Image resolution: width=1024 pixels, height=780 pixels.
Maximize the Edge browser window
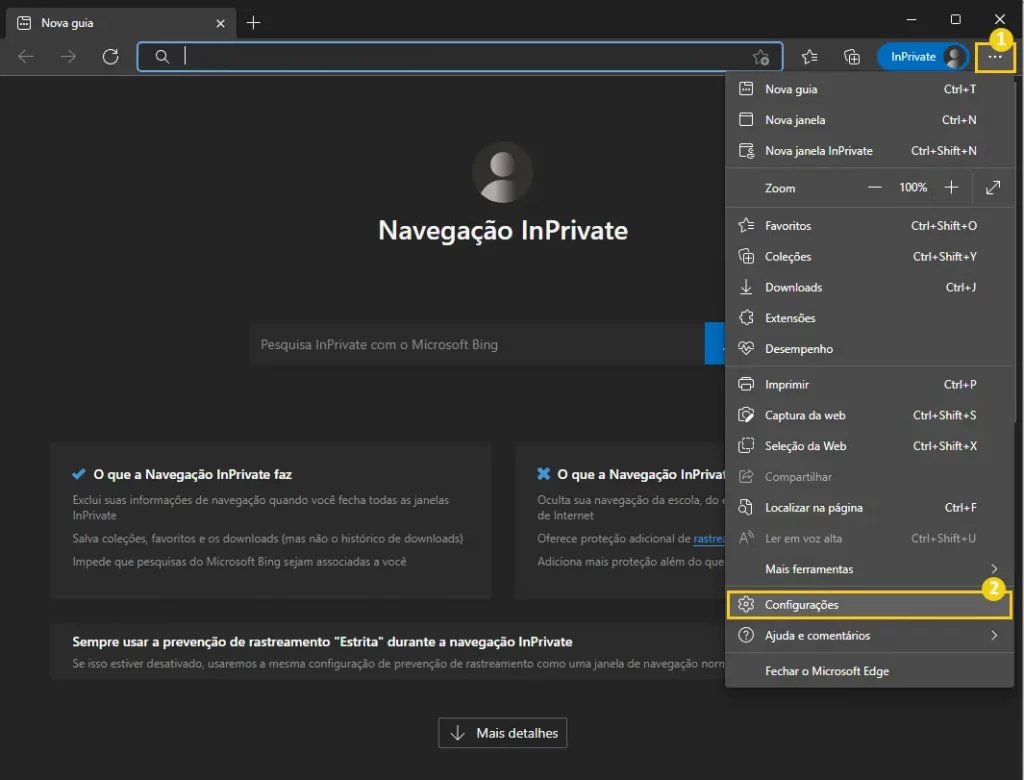pos(955,20)
